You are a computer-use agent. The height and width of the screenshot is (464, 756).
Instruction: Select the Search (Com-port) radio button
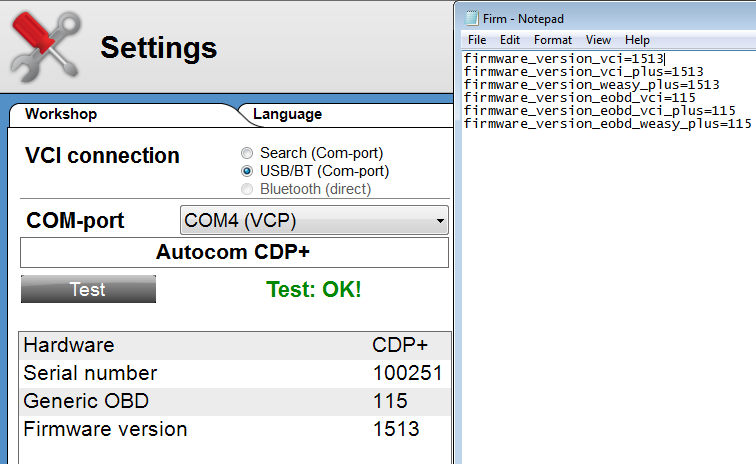[247, 153]
